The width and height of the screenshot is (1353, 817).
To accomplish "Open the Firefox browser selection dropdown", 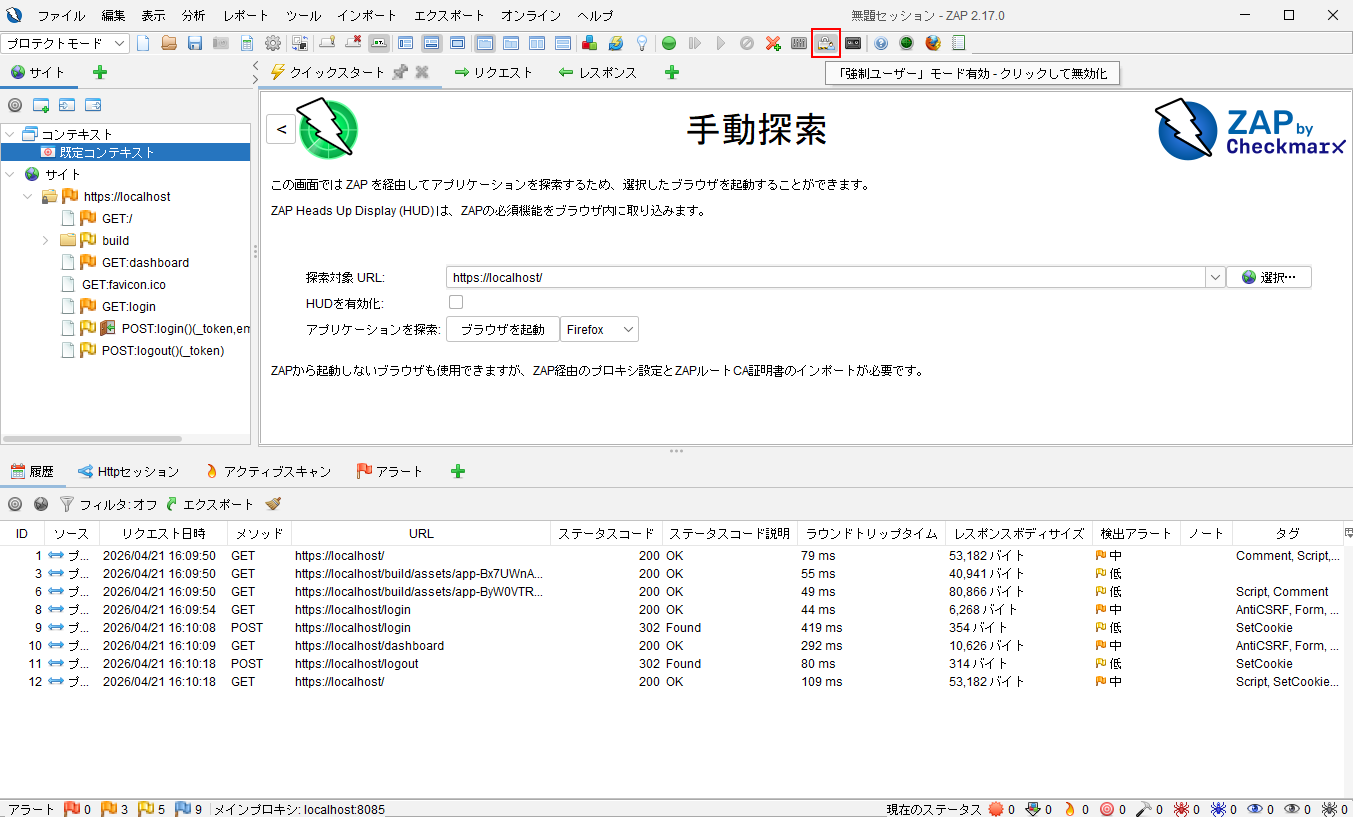I will pos(599,329).
